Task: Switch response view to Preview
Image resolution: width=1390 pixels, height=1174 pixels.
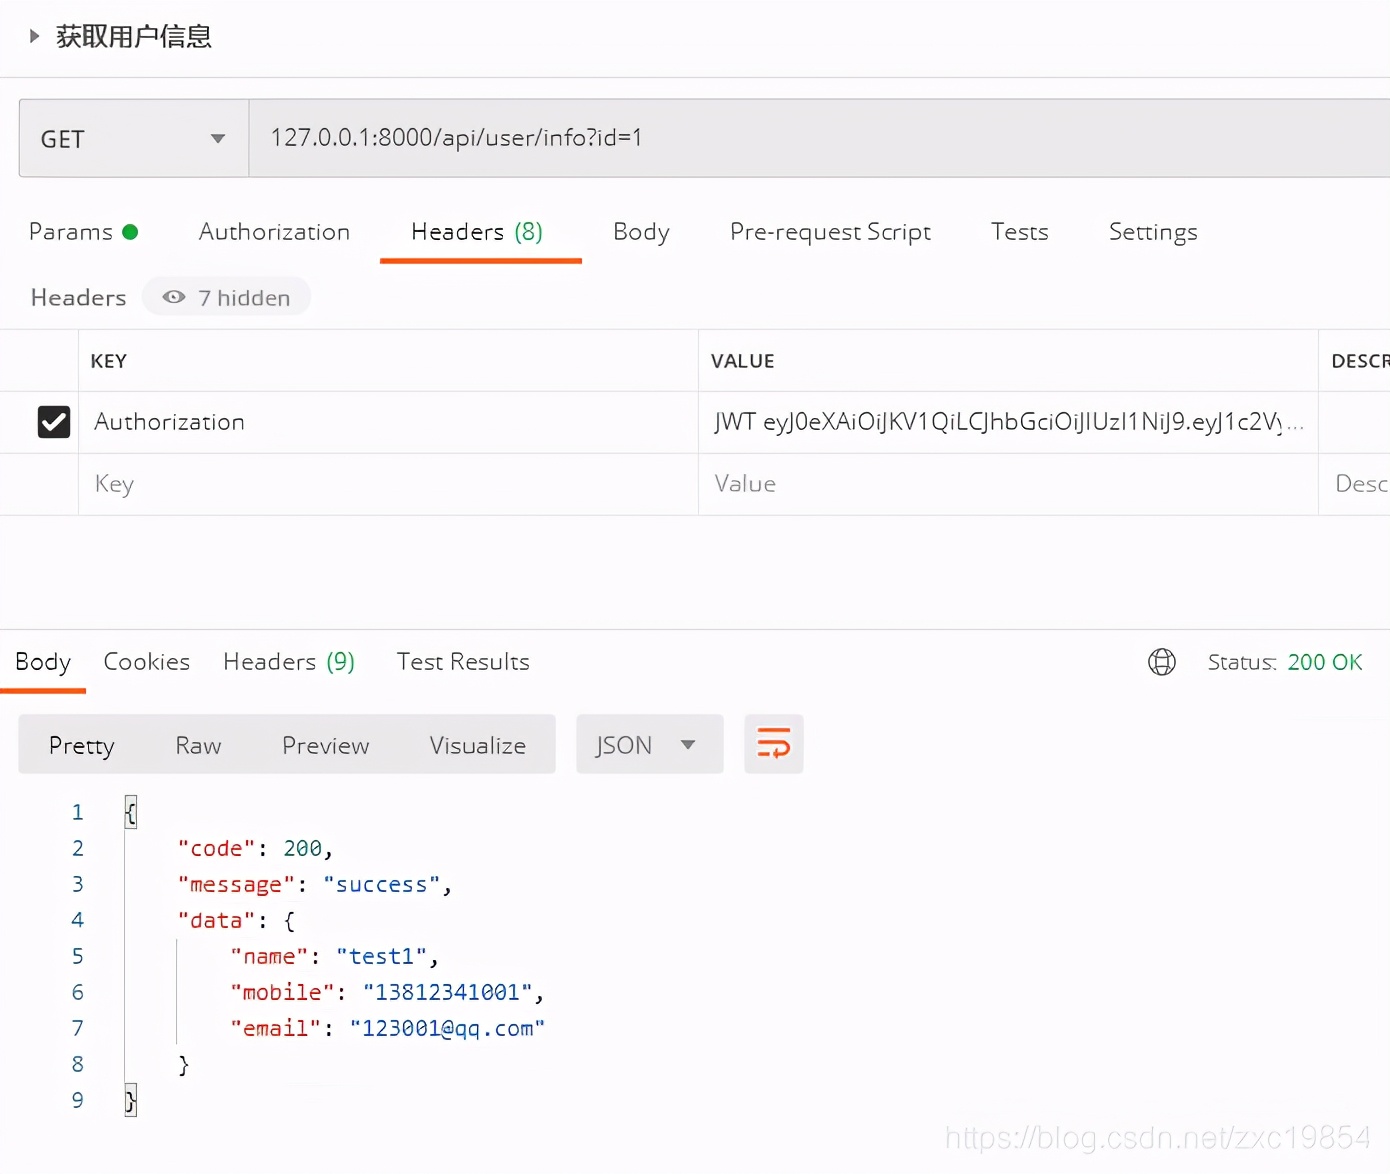Action: point(325,744)
